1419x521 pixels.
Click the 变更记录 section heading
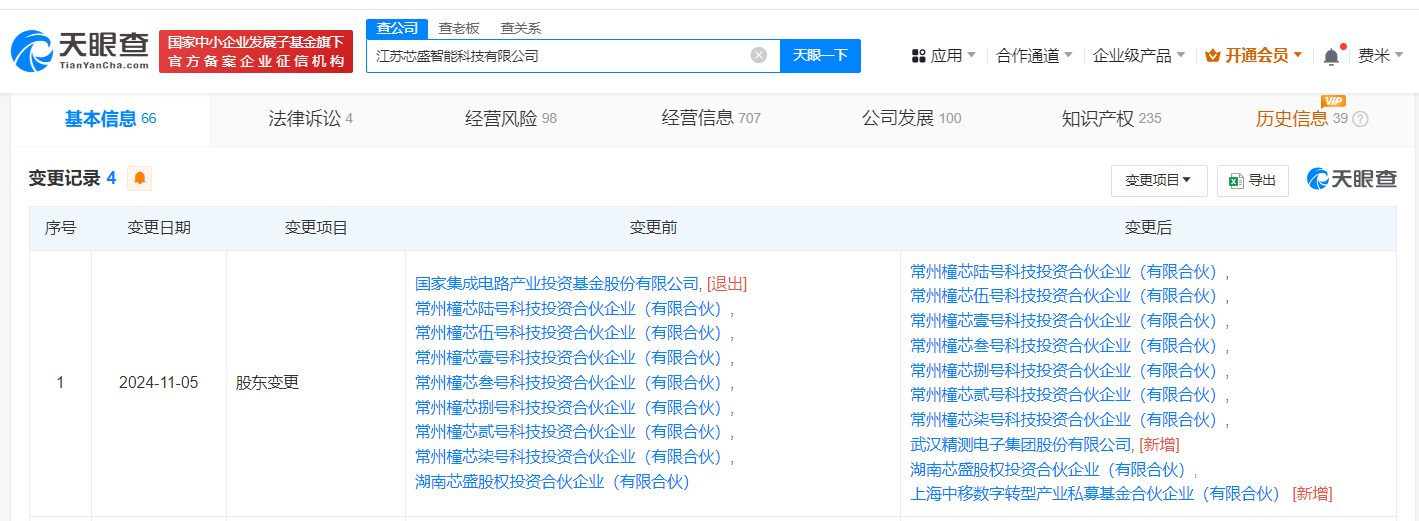(x=65, y=179)
